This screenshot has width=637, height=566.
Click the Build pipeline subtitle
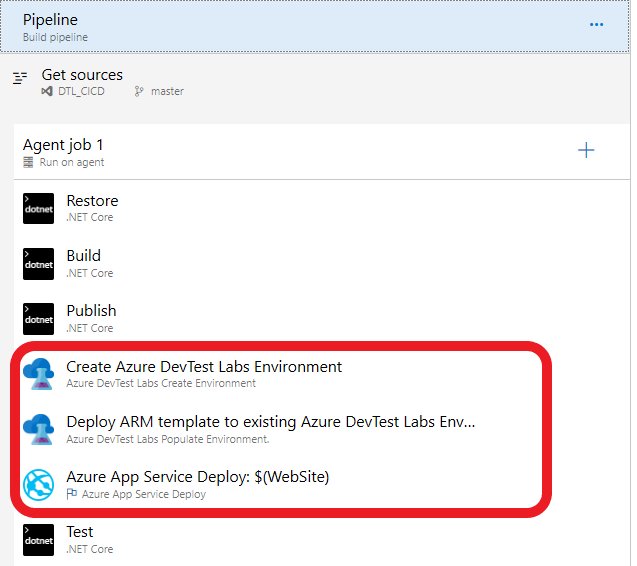coord(55,37)
